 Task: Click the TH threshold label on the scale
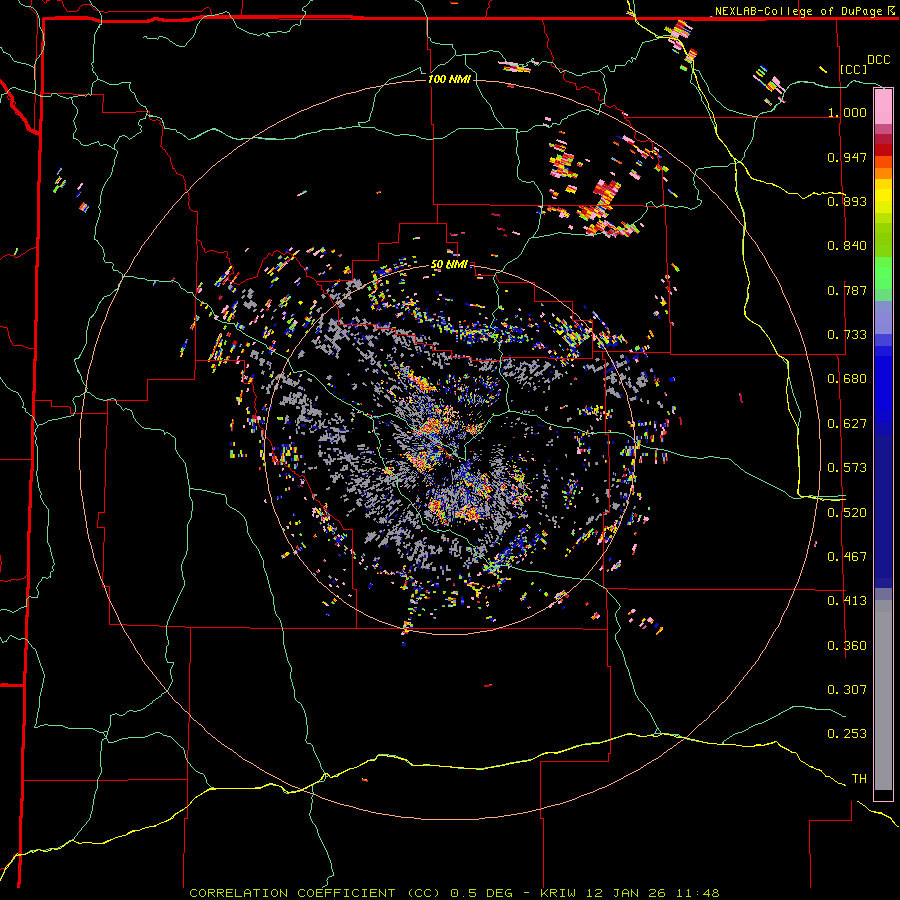(859, 779)
